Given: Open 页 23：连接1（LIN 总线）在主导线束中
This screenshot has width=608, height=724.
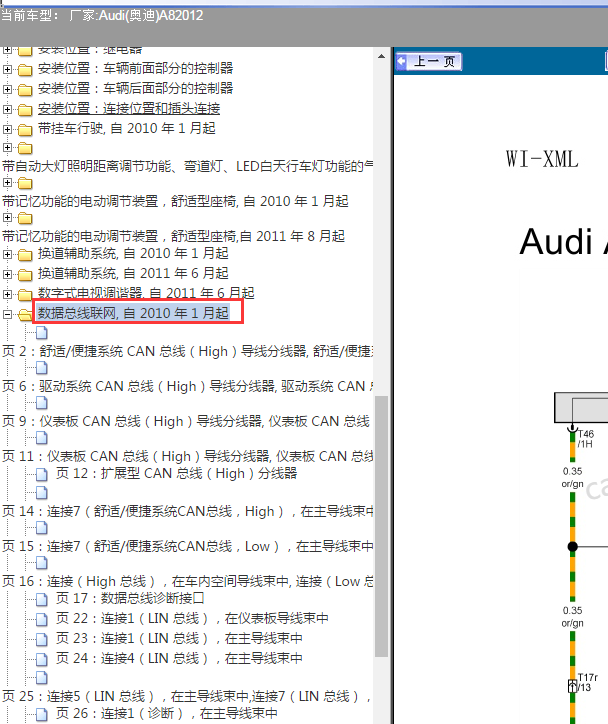Looking at the screenshot, I should (179, 639).
